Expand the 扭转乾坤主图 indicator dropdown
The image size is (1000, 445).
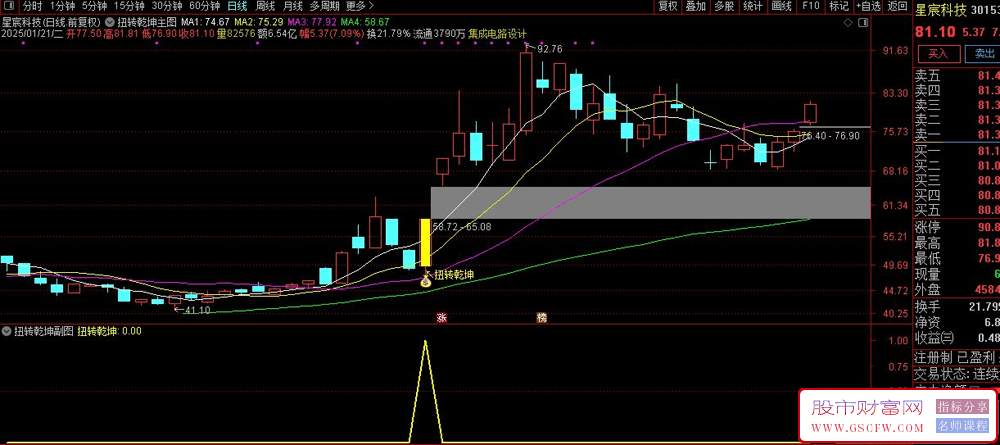click(x=112, y=20)
